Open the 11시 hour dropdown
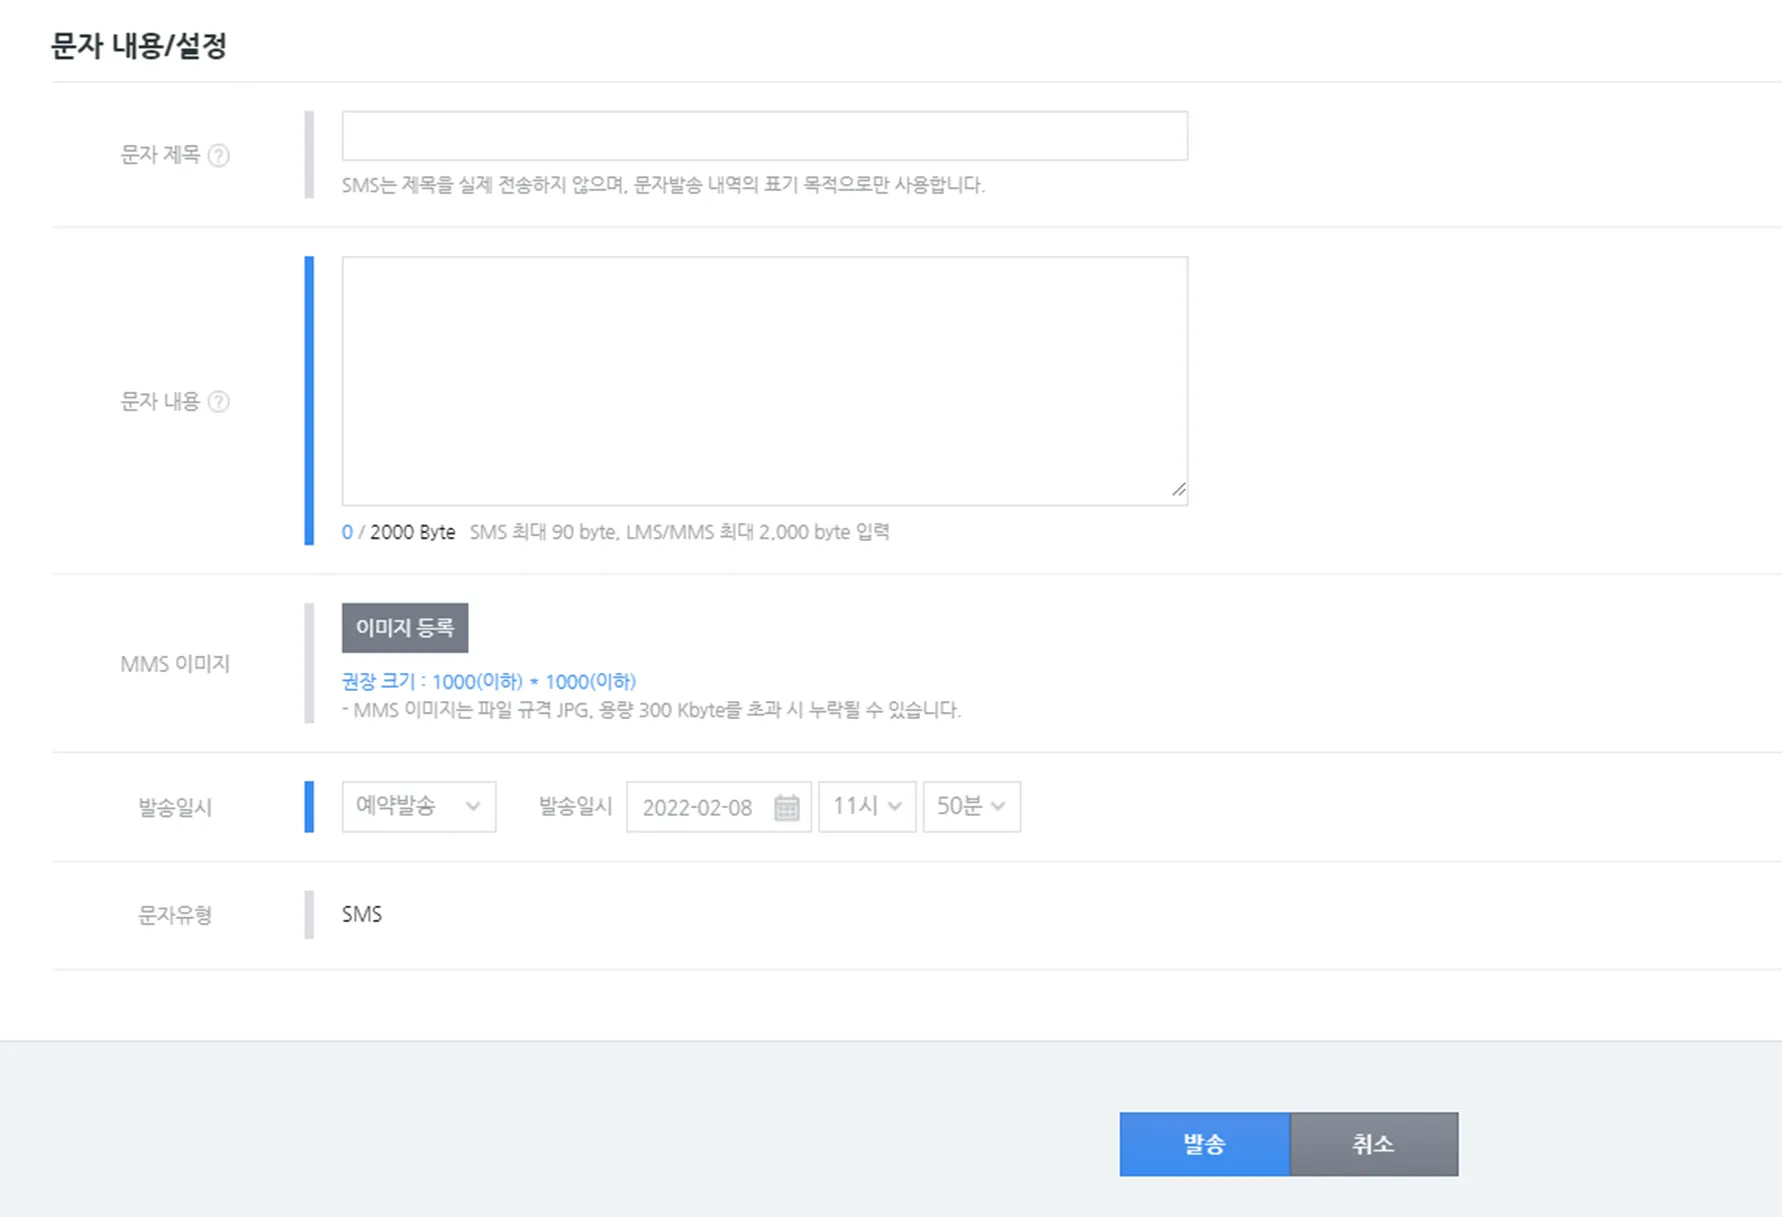This screenshot has height=1217, width=1782. [x=867, y=806]
